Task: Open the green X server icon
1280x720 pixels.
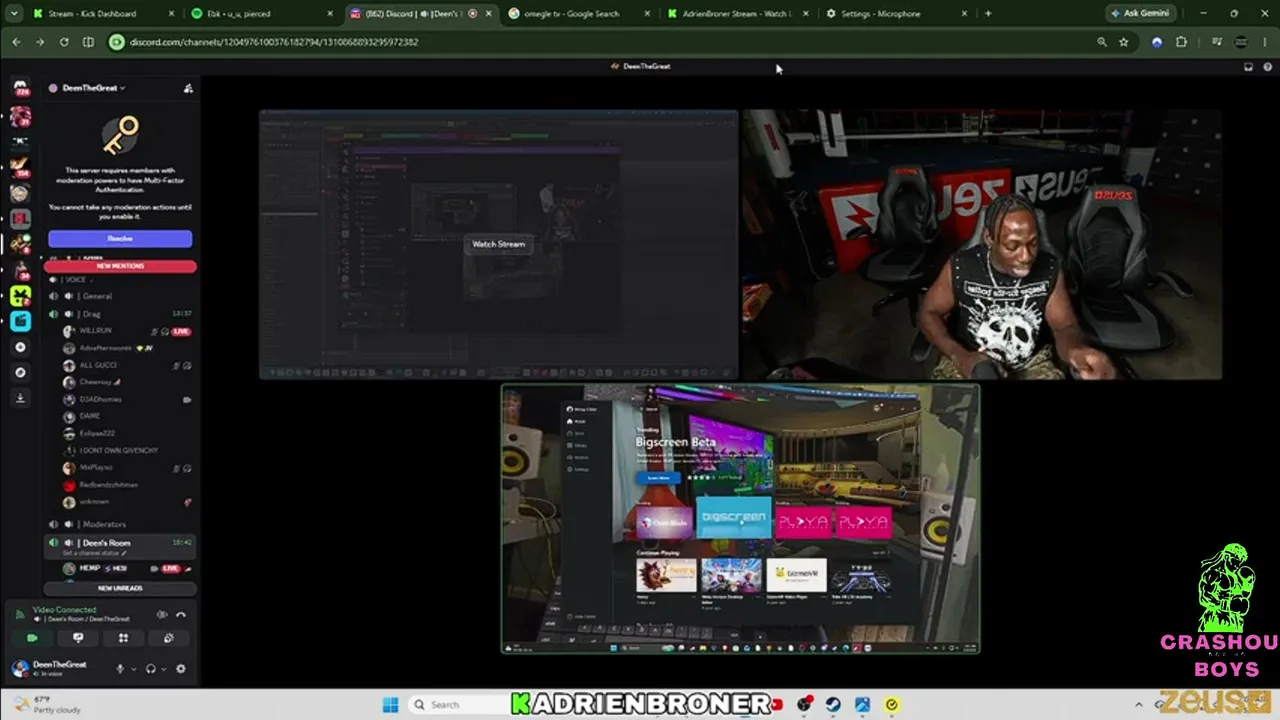Action: click(x=21, y=295)
